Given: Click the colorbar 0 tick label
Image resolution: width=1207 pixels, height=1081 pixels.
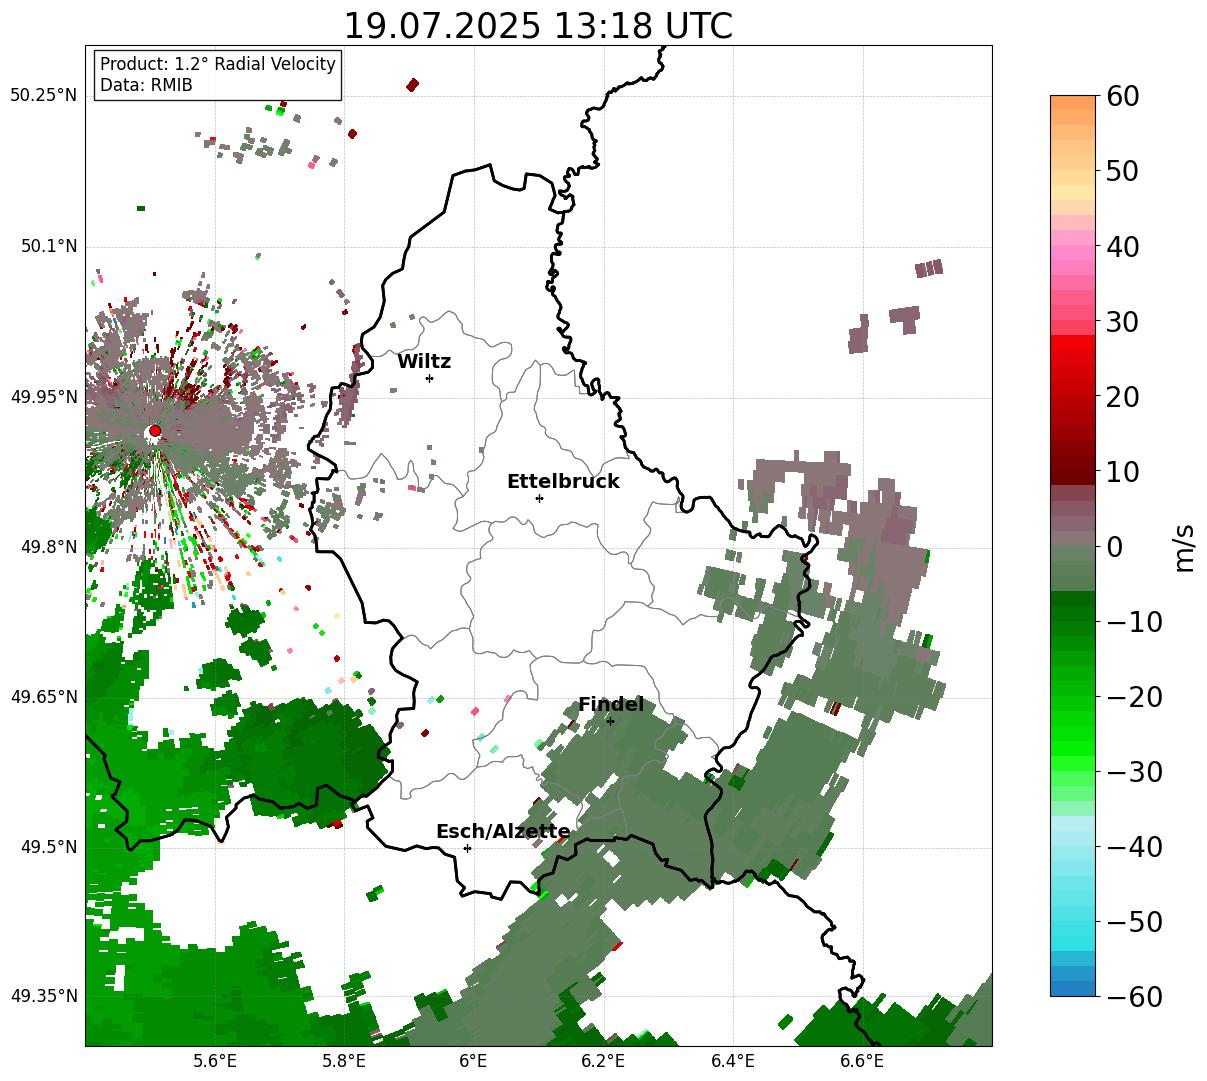Looking at the screenshot, I should tap(1114, 547).
